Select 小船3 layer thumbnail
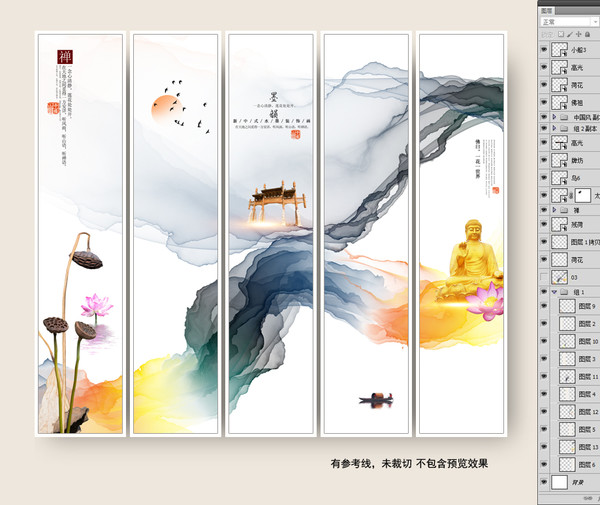 pyautogui.click(x=559, y=50)
